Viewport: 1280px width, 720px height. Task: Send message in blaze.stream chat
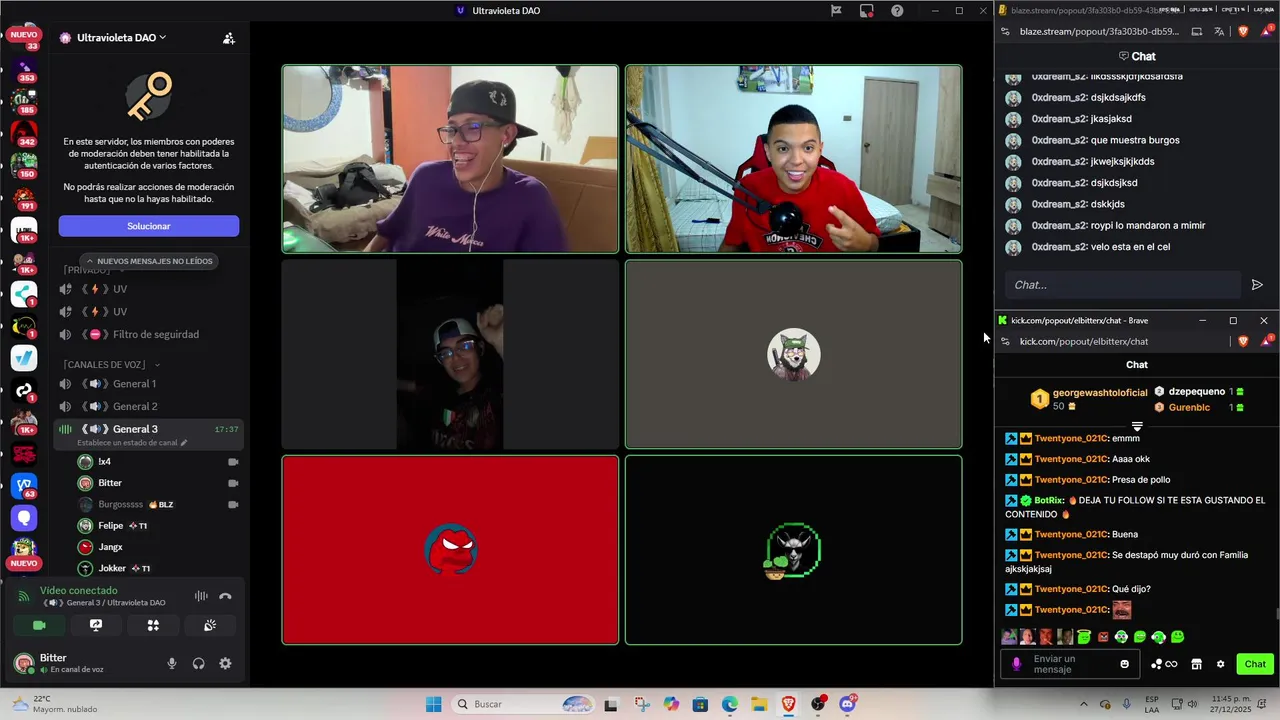click(1257, 285)
